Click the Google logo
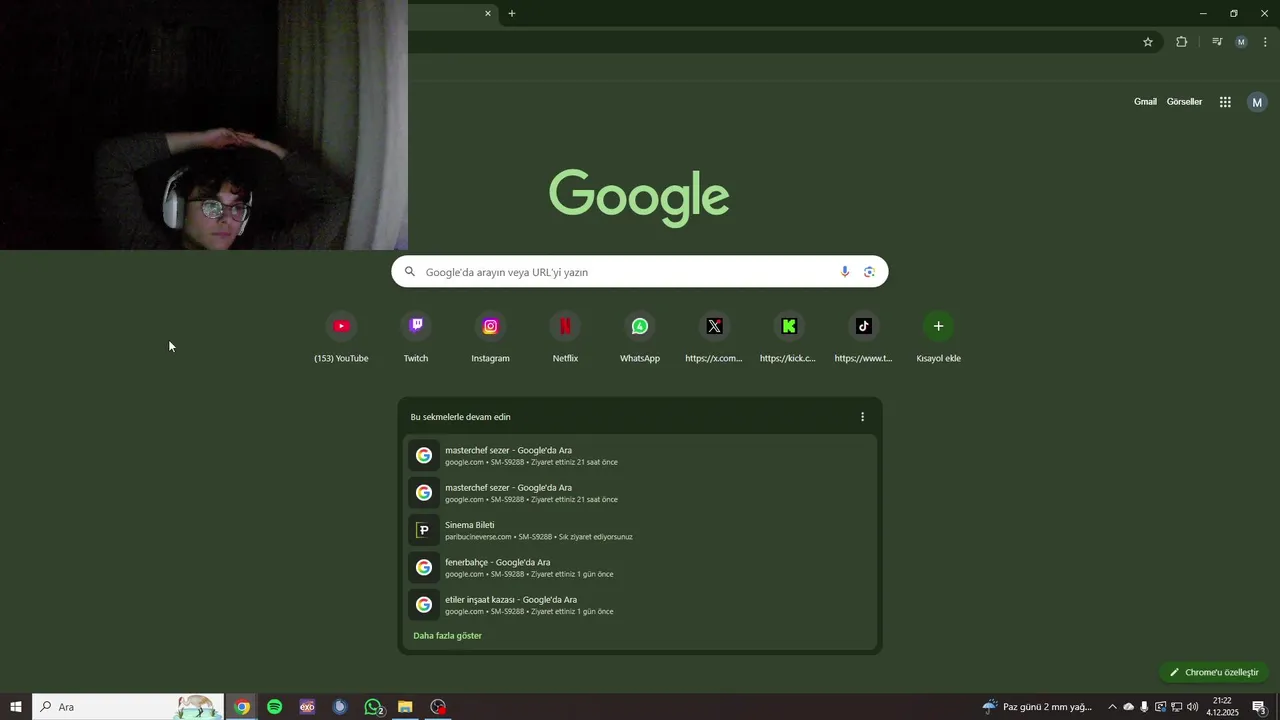Viewport: 1280px width, 720px height. coord(639,196)
